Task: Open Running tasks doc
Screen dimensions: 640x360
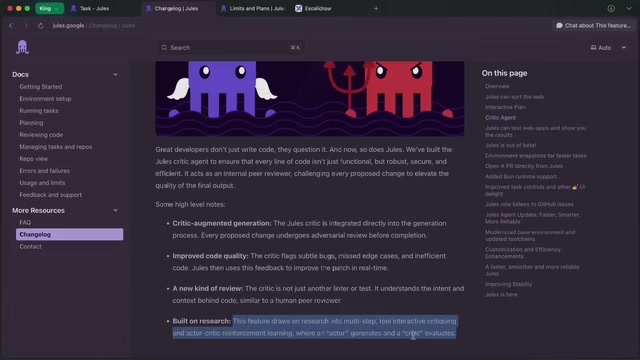Action: (x=39, y=111)
